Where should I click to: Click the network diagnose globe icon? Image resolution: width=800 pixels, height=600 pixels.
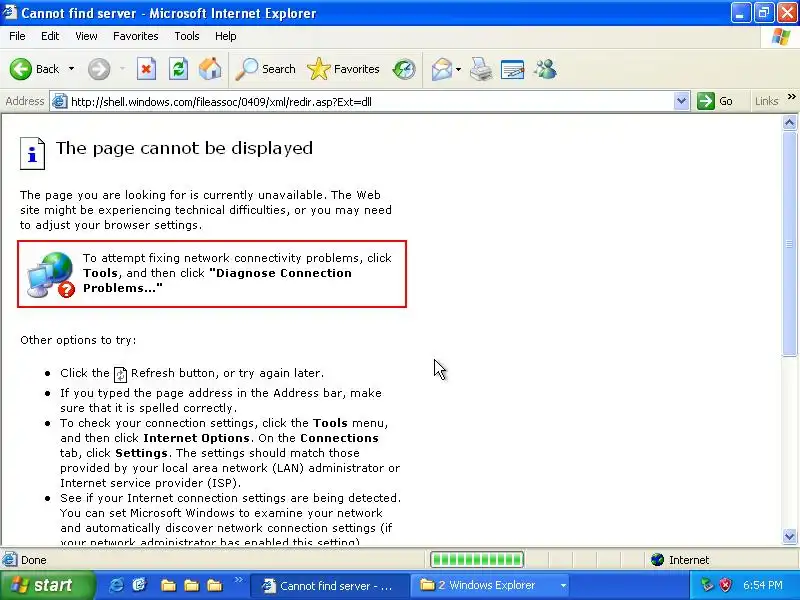pos(51,274)
